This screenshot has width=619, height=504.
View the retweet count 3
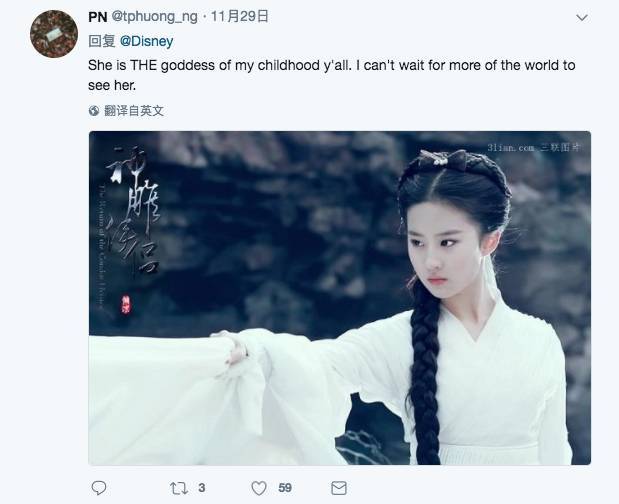click(x=202, y=488)
